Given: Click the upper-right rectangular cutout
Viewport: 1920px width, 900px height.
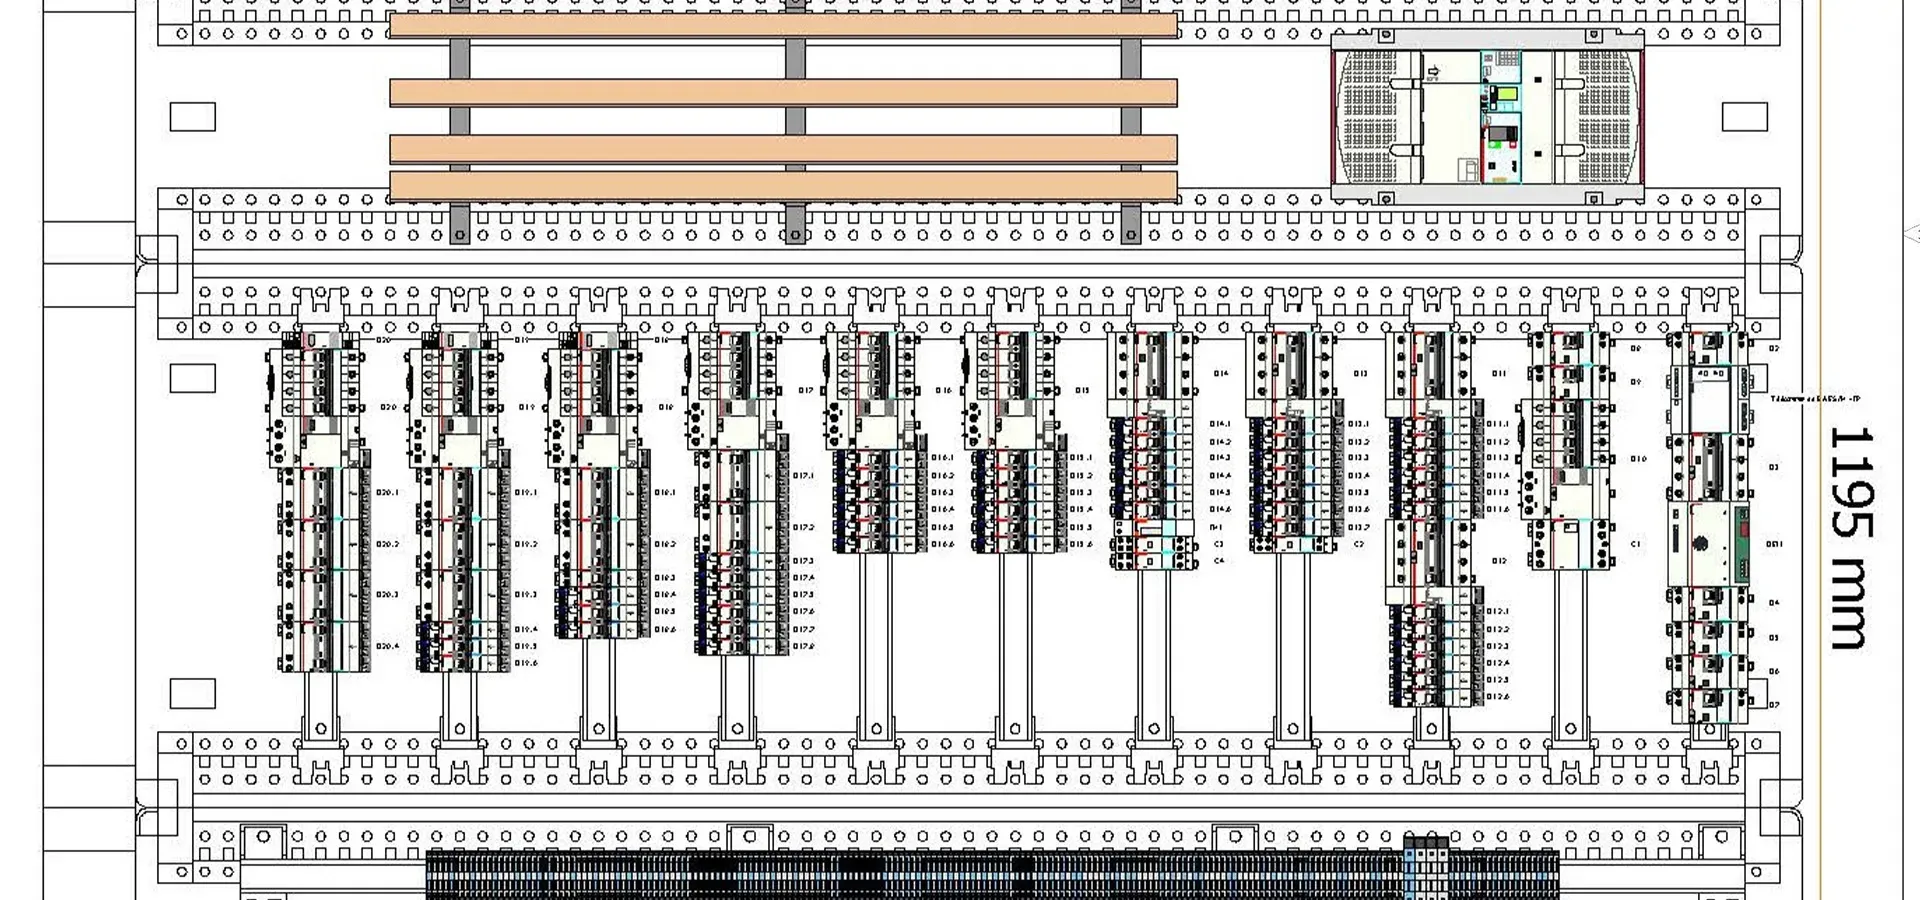Looking at the screenshot, I should [x=1744, y=117].
